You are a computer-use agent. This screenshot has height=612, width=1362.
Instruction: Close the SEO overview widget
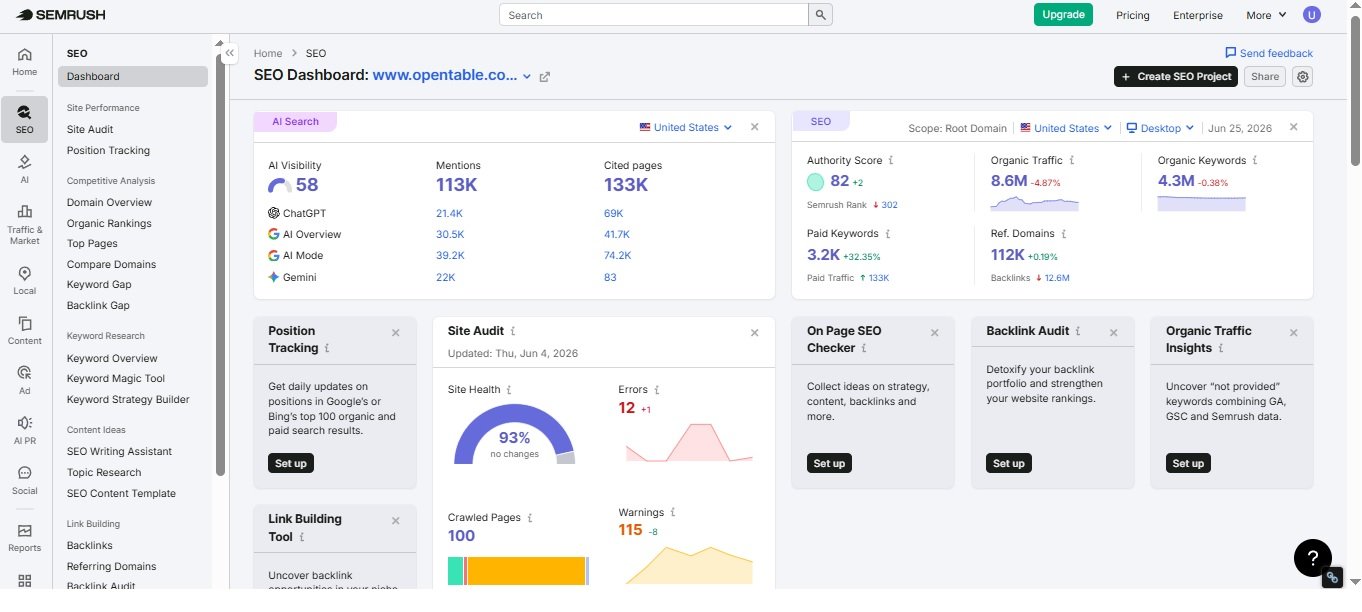click(x=1294, y=127)
